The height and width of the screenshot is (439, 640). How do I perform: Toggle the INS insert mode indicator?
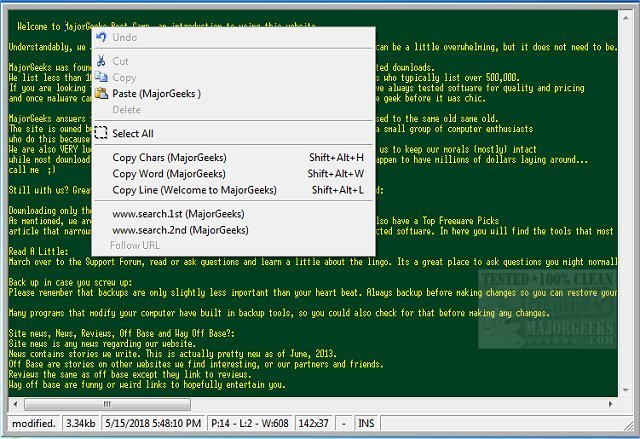[x=366, y=423]
